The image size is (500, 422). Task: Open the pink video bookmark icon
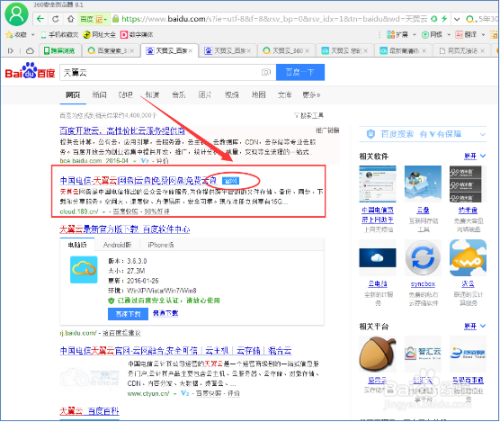124,35
